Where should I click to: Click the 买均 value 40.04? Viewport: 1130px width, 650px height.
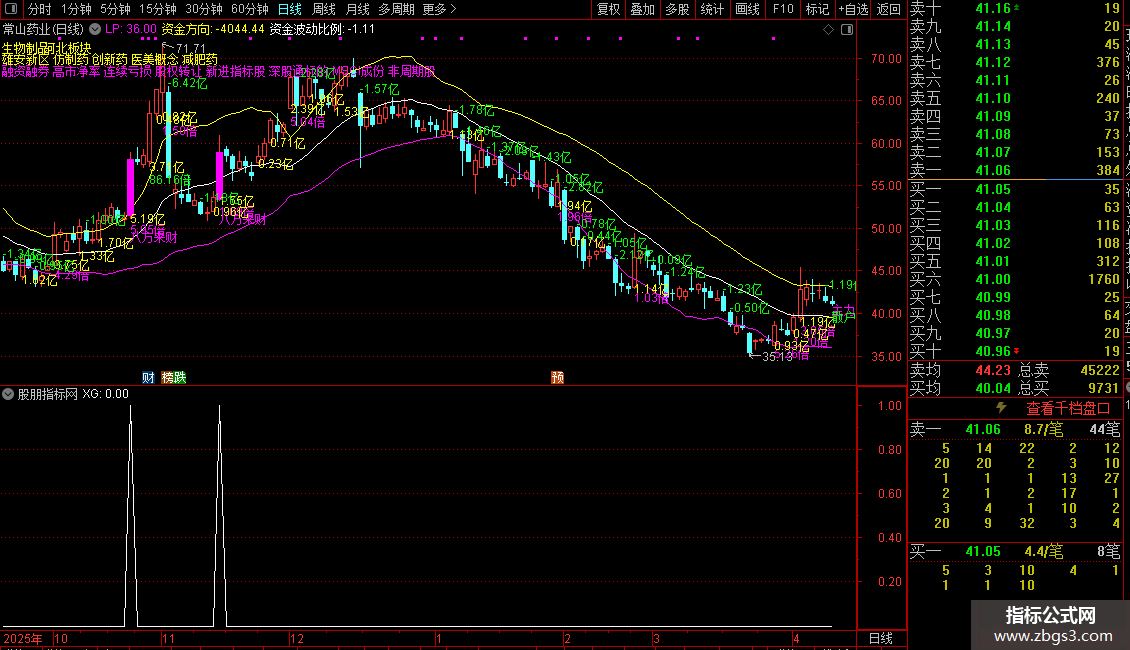[993, 388]
